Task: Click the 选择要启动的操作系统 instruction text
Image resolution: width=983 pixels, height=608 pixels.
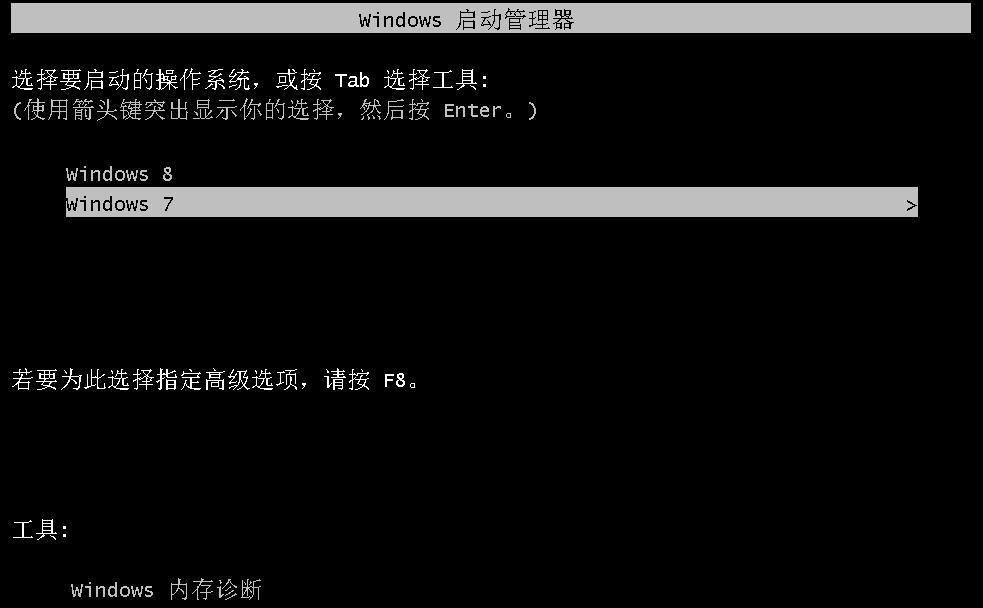Action: 132,80
